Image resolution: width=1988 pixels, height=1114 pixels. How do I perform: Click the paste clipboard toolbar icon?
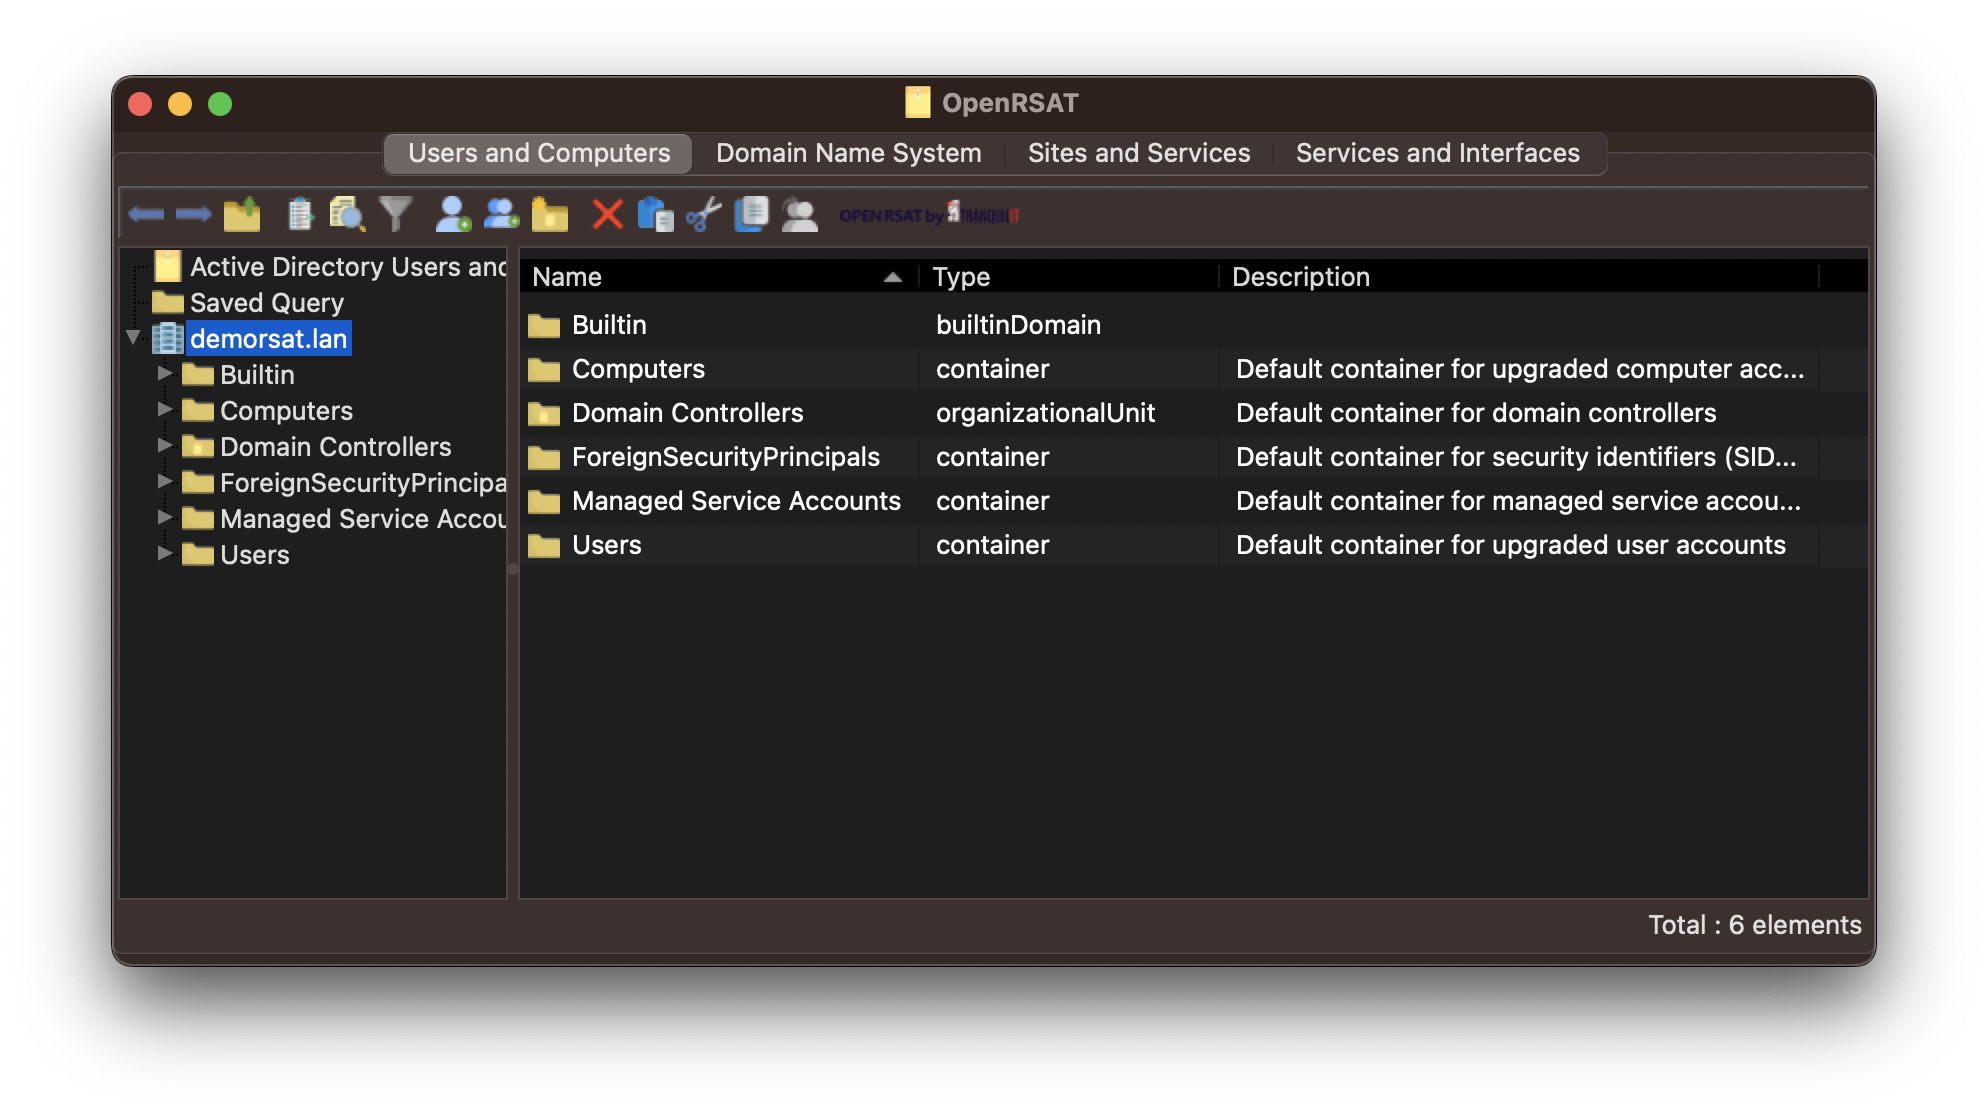pos(656,214)
